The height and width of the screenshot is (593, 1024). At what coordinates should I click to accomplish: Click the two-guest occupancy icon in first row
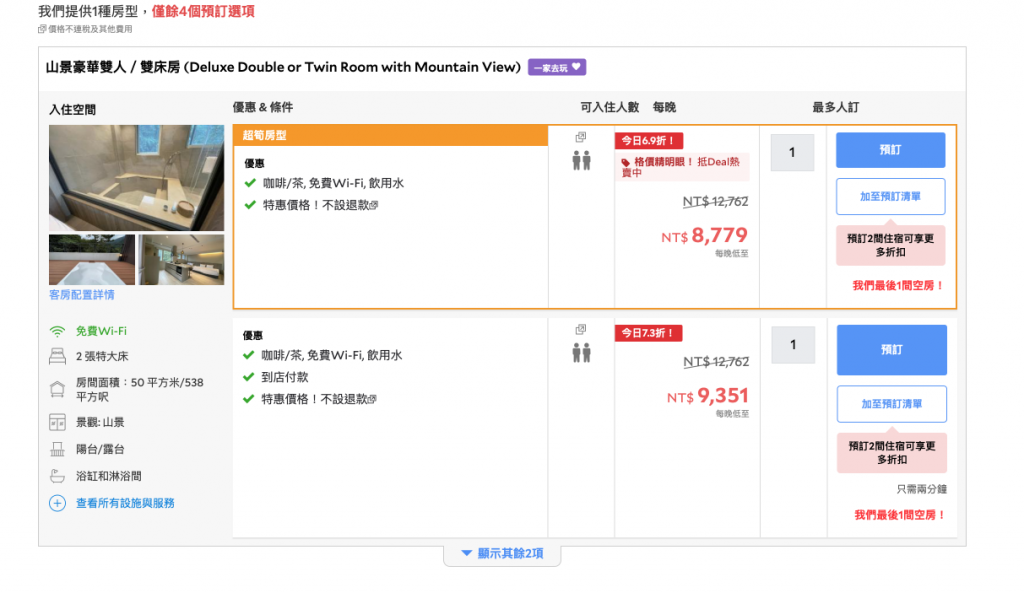pyautogui.click(x=581, y=160)
